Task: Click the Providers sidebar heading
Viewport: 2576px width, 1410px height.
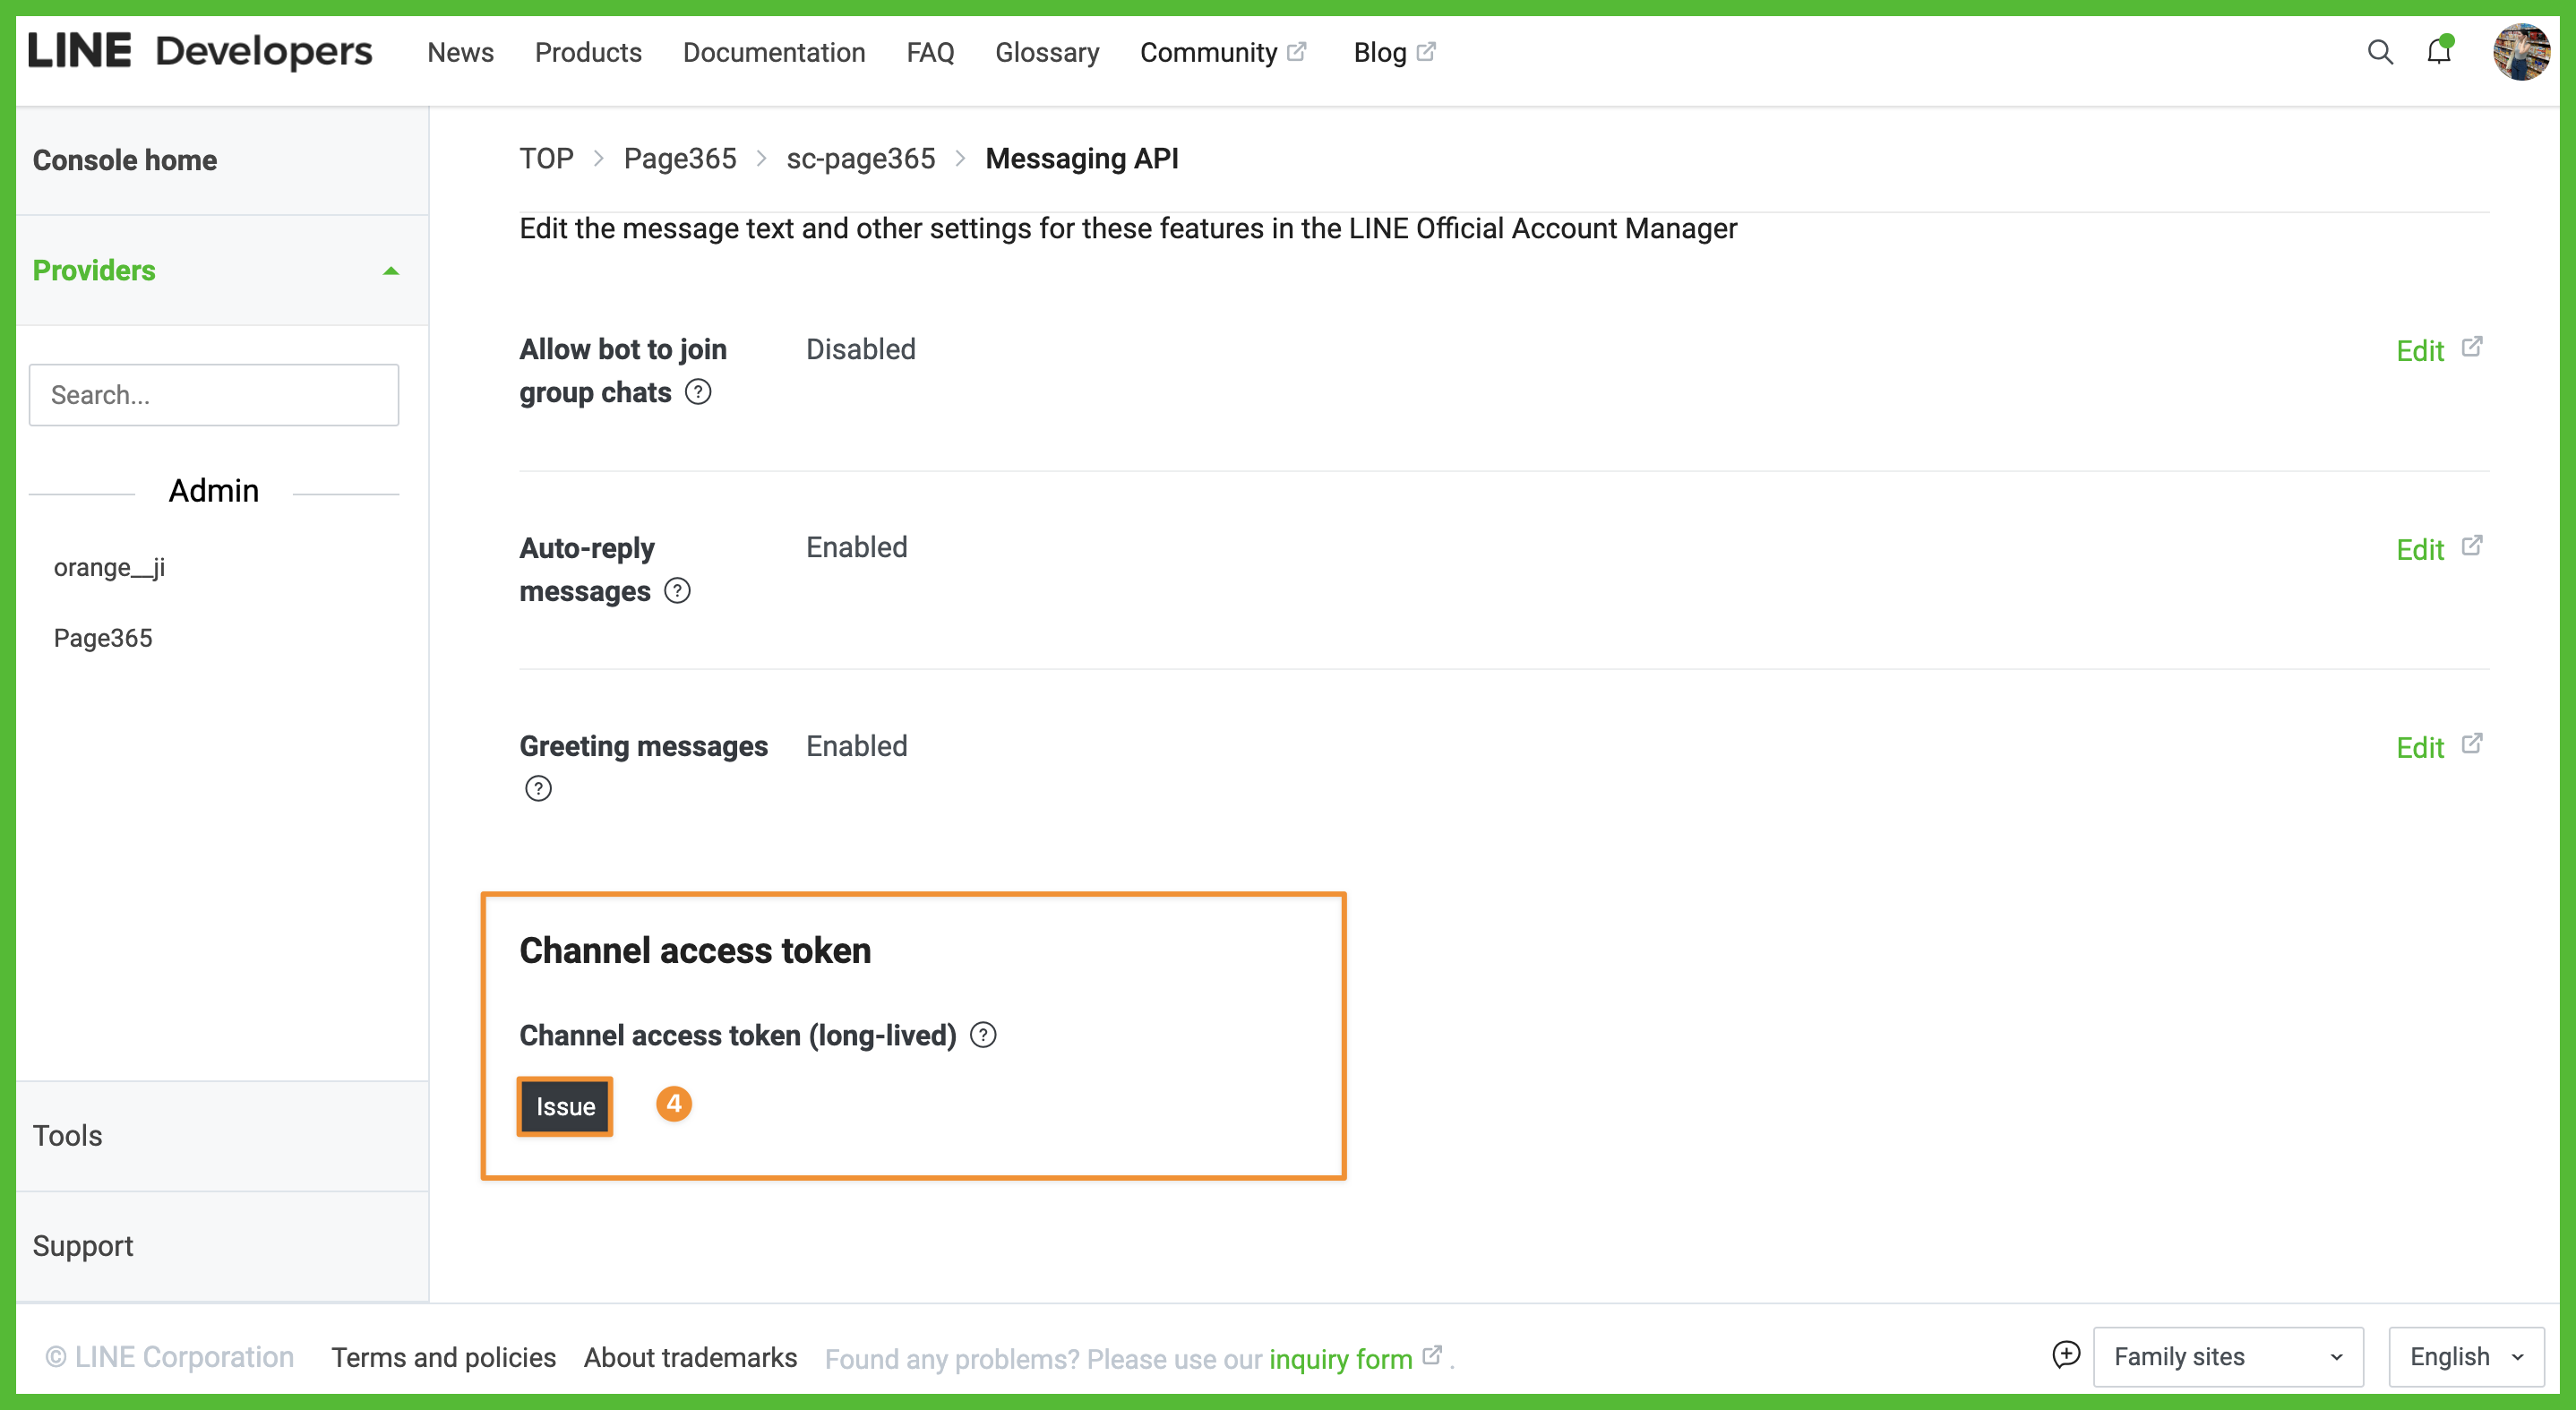Action: (94, 270)
